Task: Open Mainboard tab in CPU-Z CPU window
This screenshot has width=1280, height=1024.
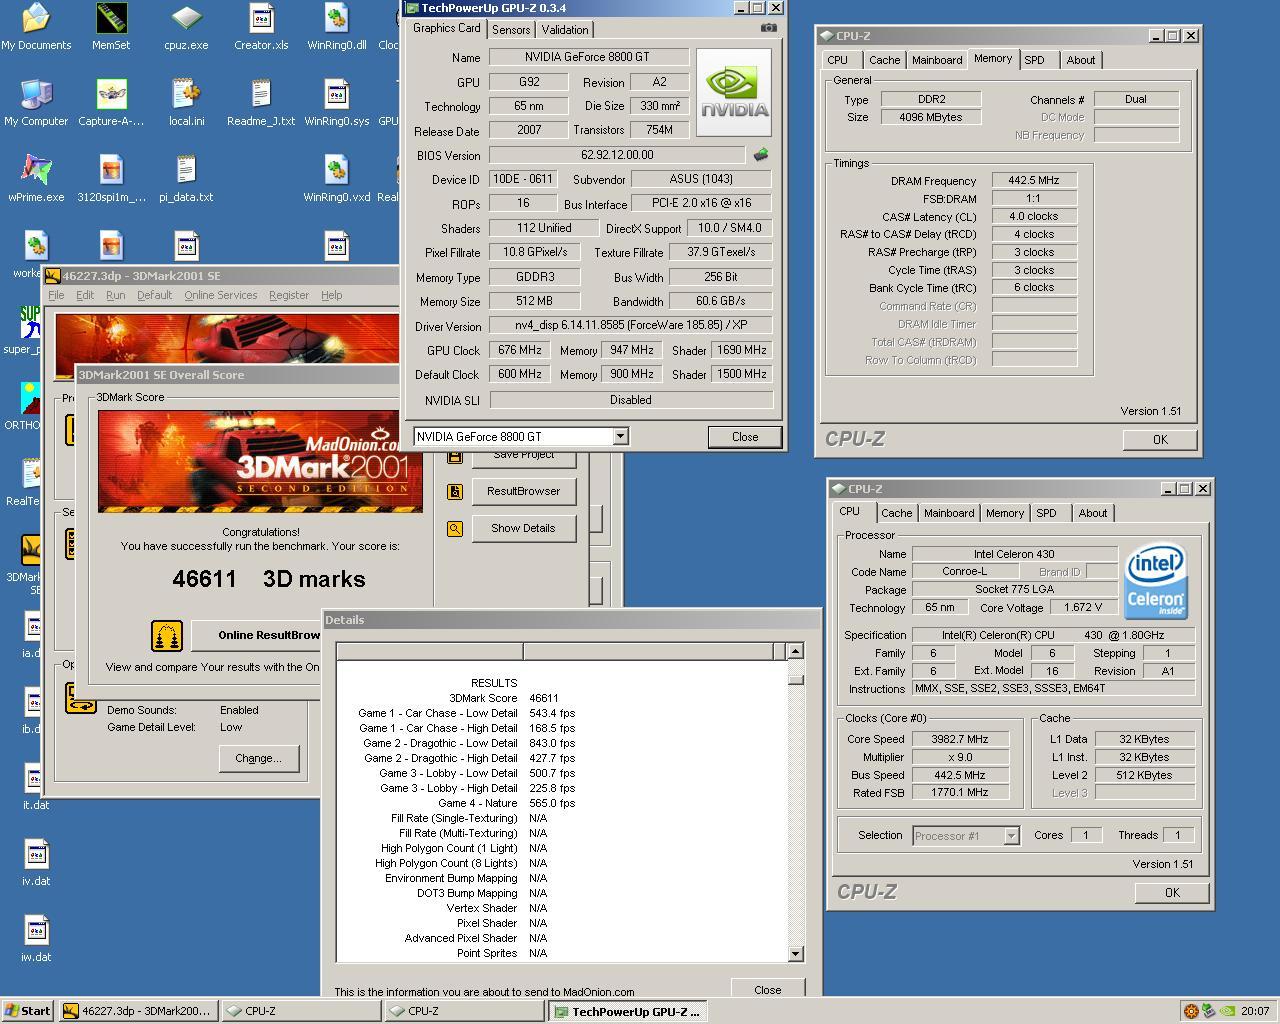Action: point(949,513)
